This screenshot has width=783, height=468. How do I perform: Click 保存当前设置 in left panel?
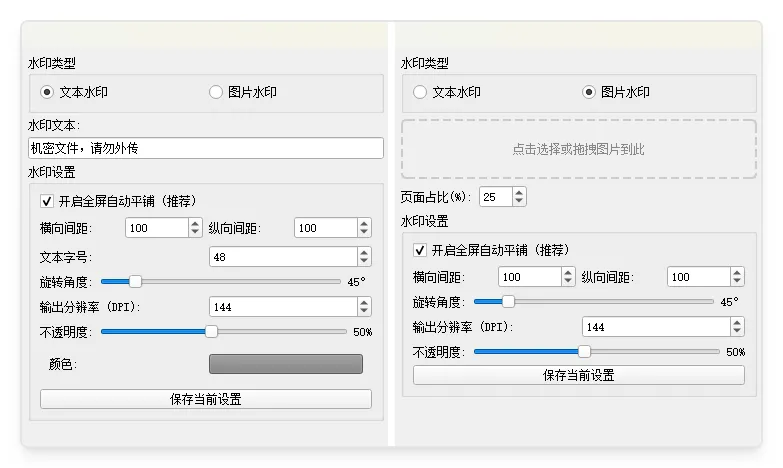pos(206,399)
